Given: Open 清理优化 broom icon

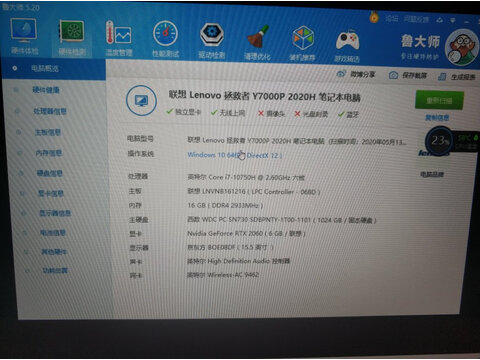Looking at the screenshot, I should (x=257, y=42).
